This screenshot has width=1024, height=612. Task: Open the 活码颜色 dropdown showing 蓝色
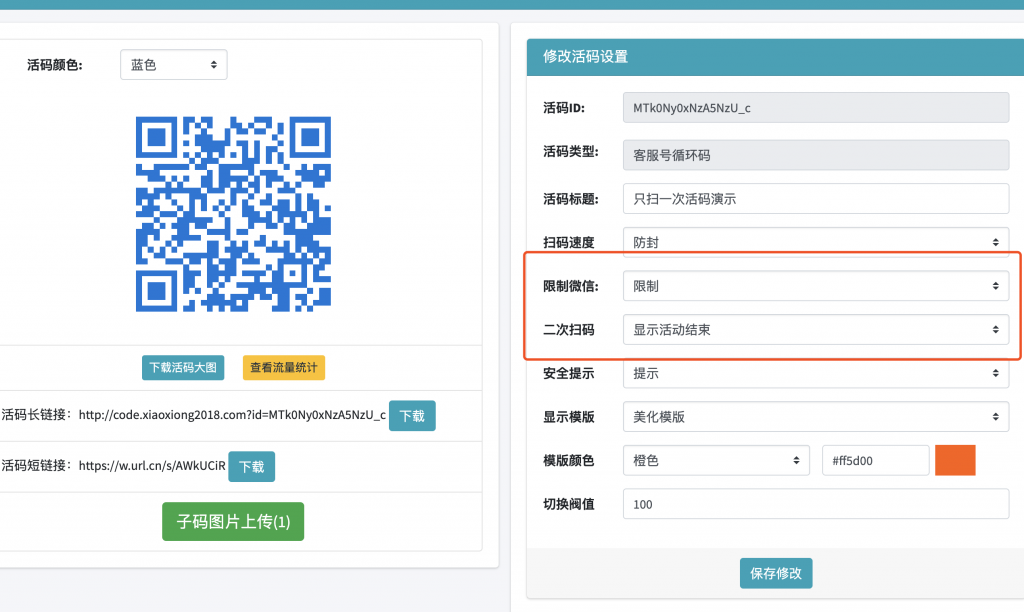click(174, 65)
